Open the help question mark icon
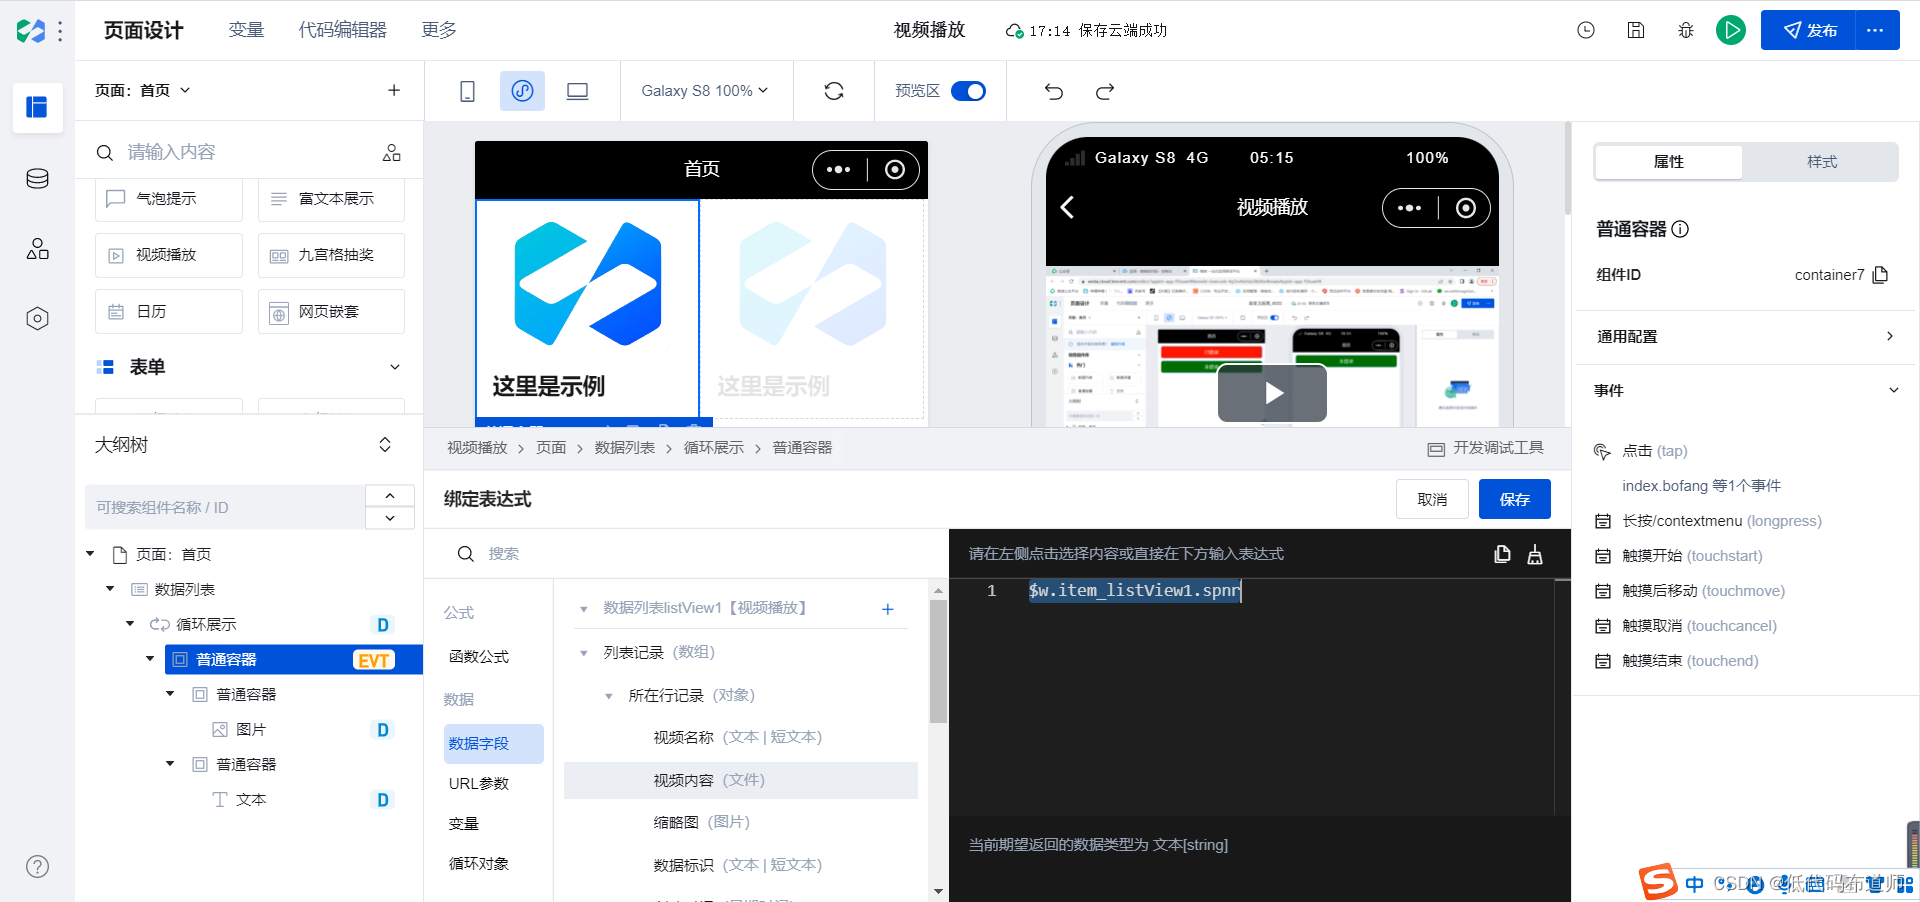Screen dimensions: 1920x902 (x=37, y=867)
